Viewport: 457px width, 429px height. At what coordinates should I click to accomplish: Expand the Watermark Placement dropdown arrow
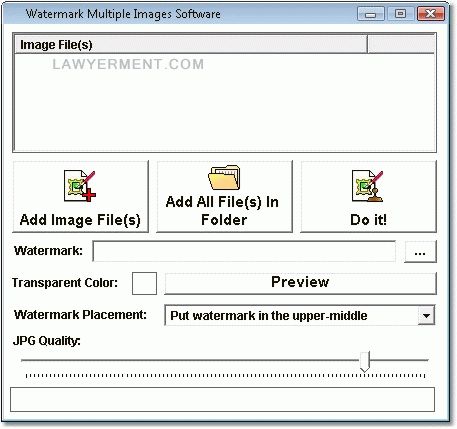[x=426, y=315]
